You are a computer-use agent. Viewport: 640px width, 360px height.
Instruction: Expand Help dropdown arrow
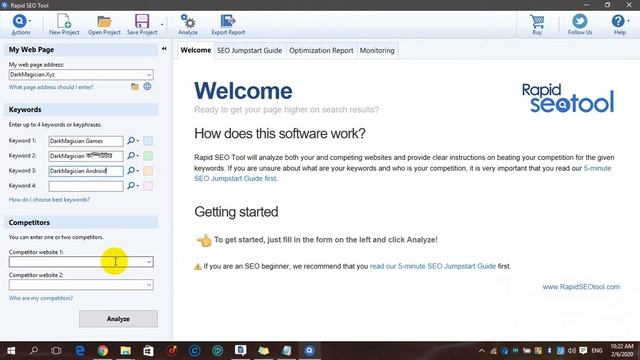click(629, 21)
